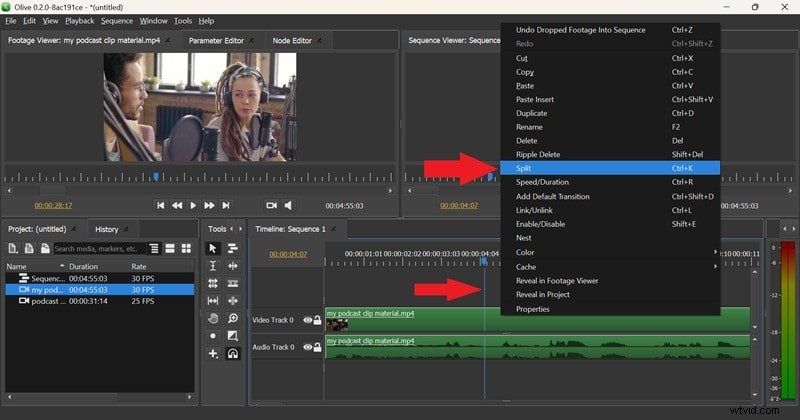Select the podcast 25 FPS clip in Project list
800x420 pixels.
pos(99,301)
